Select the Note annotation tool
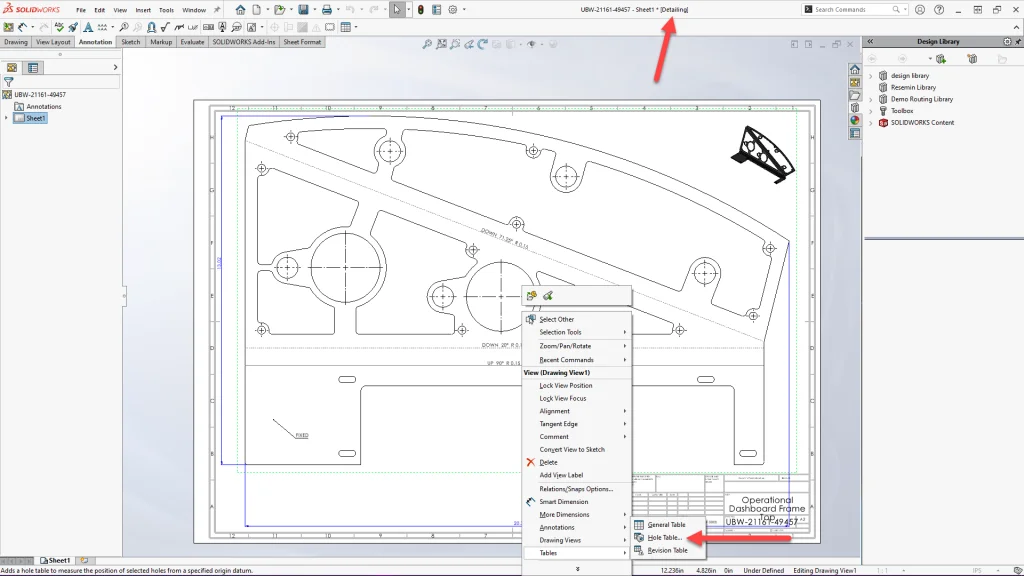The height and width of the screenshot is (576, 1024). pyautogui.click(x=88, y=27)
